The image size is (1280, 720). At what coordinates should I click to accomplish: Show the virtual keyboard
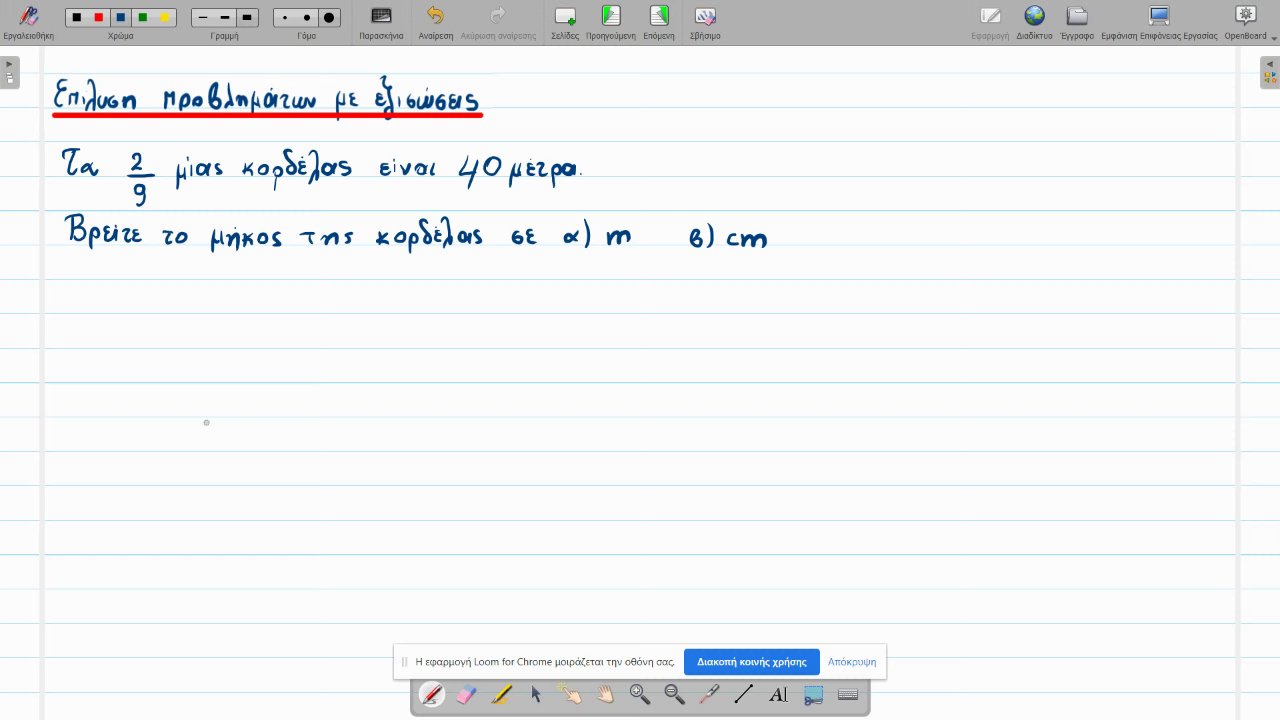(x=848, y=694)
